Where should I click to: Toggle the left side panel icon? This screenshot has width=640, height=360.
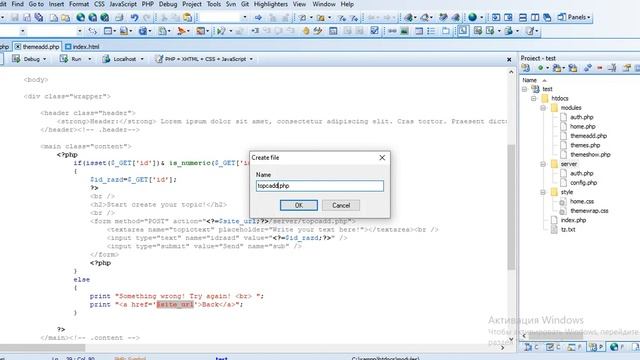click(x=496, y=18)
